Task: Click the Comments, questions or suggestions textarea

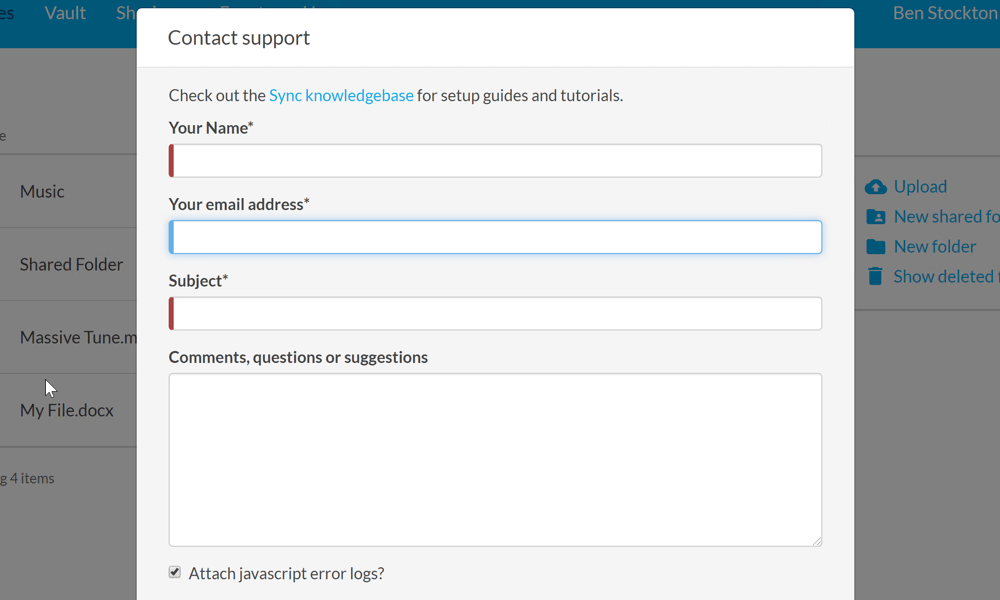Action: pyautogui.click(x=496, y=460)
